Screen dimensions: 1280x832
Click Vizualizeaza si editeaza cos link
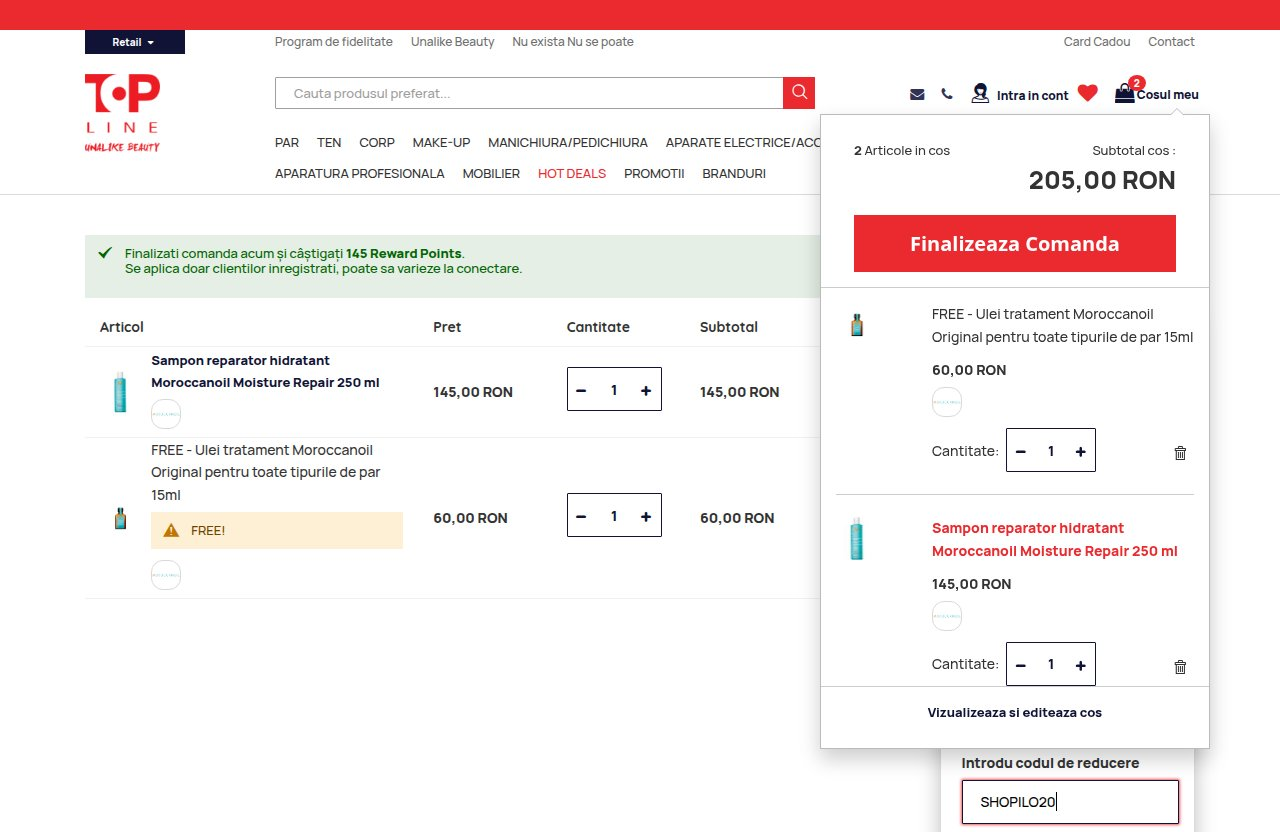1015,712
